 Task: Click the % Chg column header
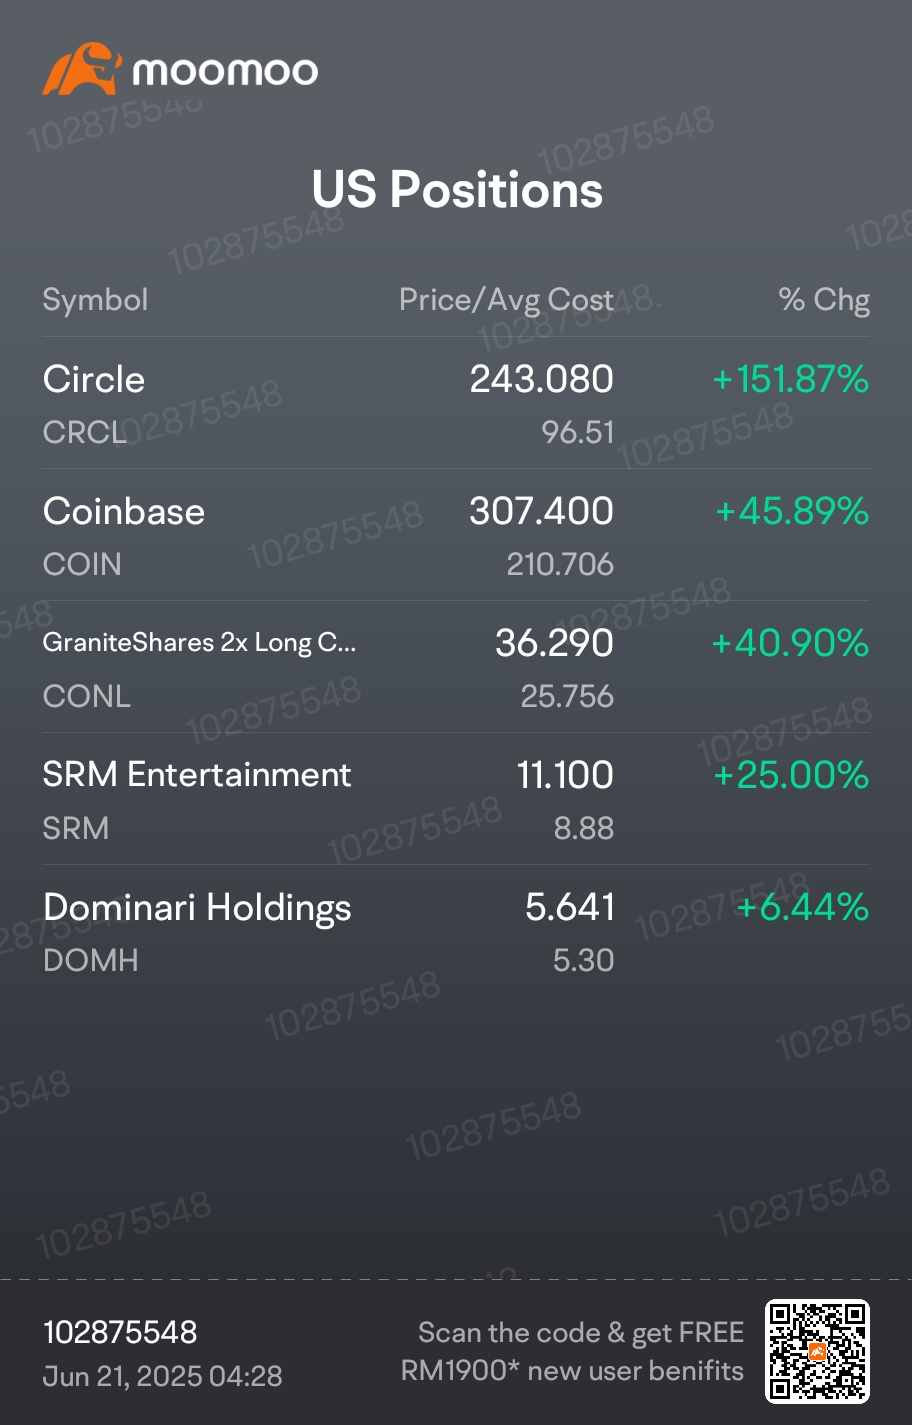824,300
